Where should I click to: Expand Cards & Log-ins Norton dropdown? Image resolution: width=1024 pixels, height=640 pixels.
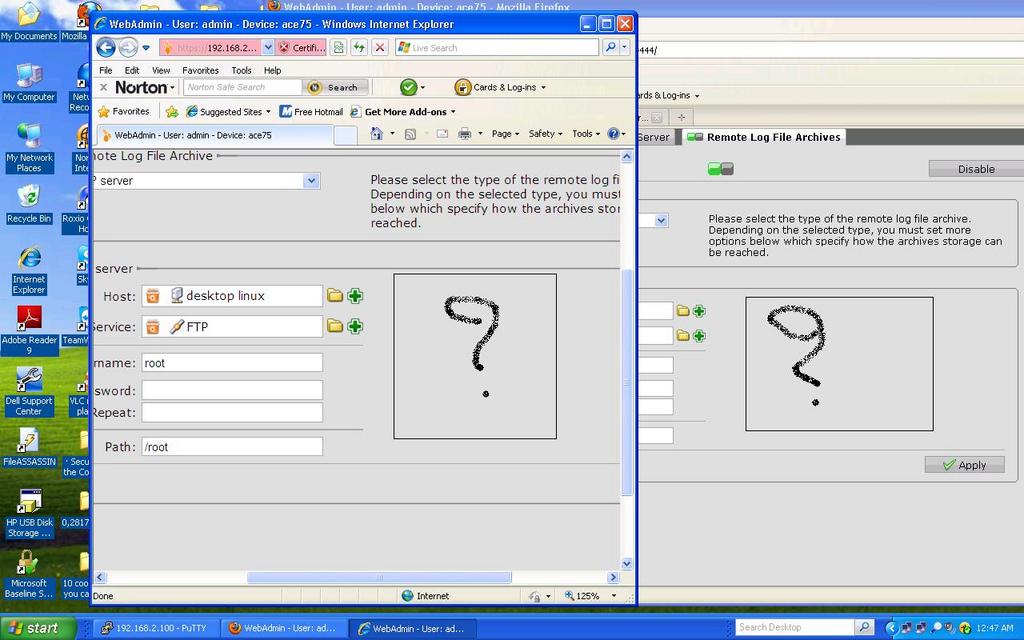pos(500,87)
